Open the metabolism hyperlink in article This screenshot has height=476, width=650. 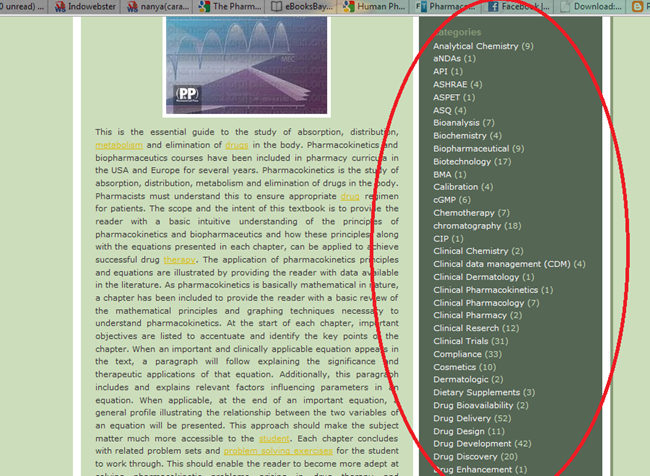pyautogui.click(x=119, y=145)
